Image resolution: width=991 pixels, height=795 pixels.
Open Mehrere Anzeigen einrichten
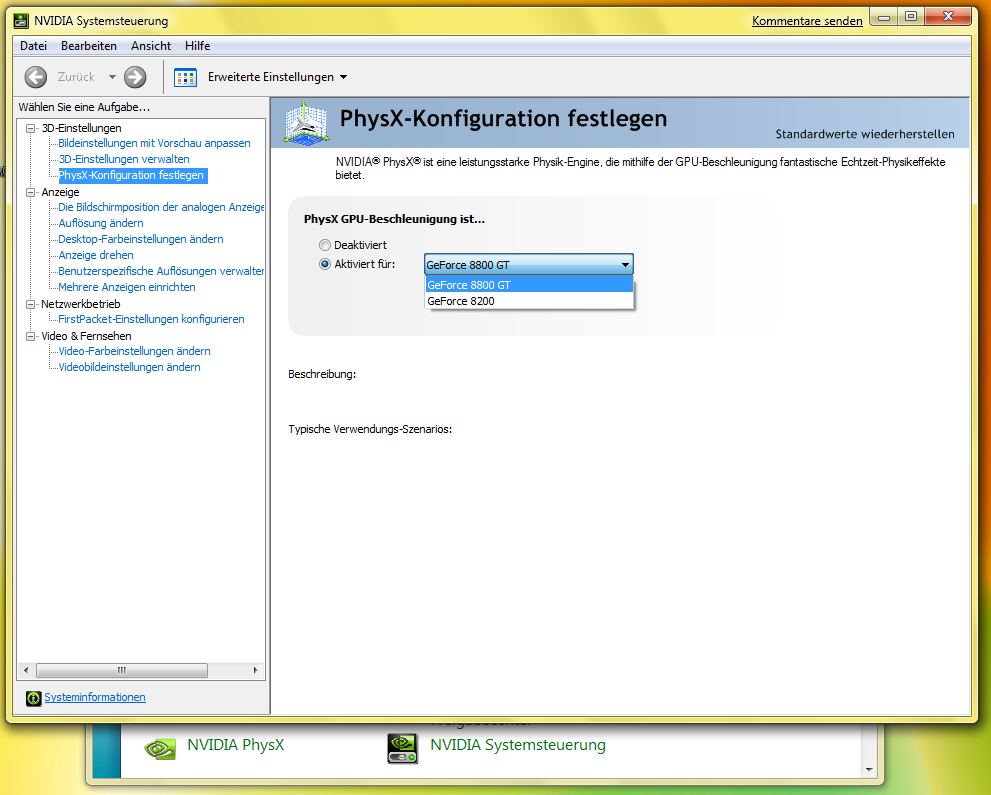coord(127,287)
